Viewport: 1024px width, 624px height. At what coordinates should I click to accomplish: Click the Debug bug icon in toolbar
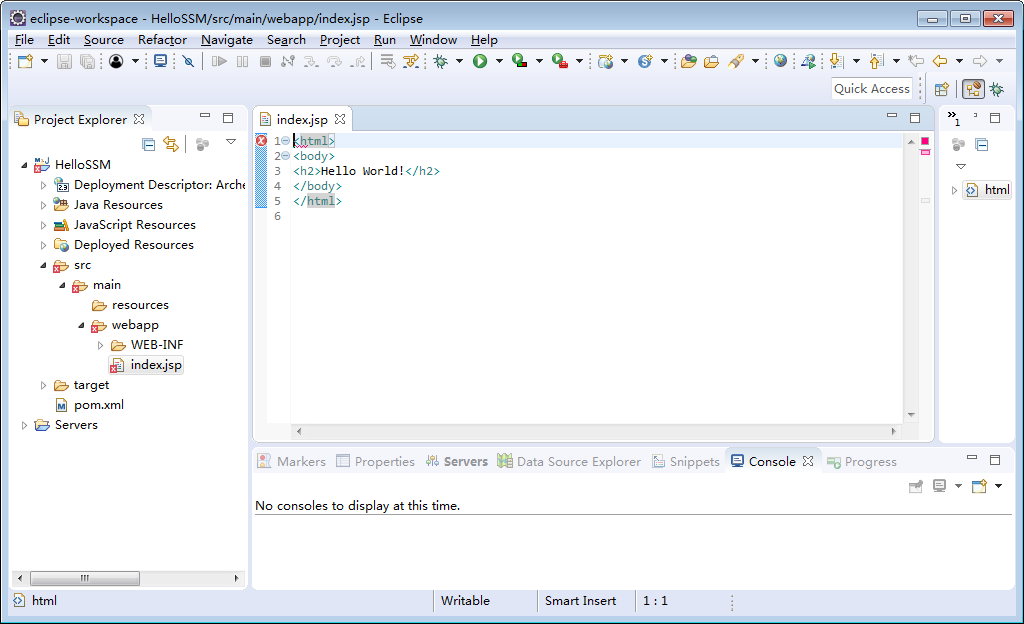(441, 61)
